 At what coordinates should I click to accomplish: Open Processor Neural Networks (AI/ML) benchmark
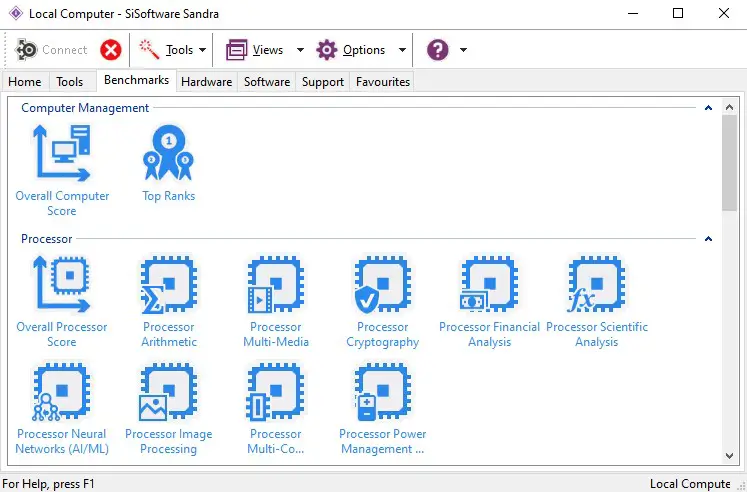pos(62,409)
